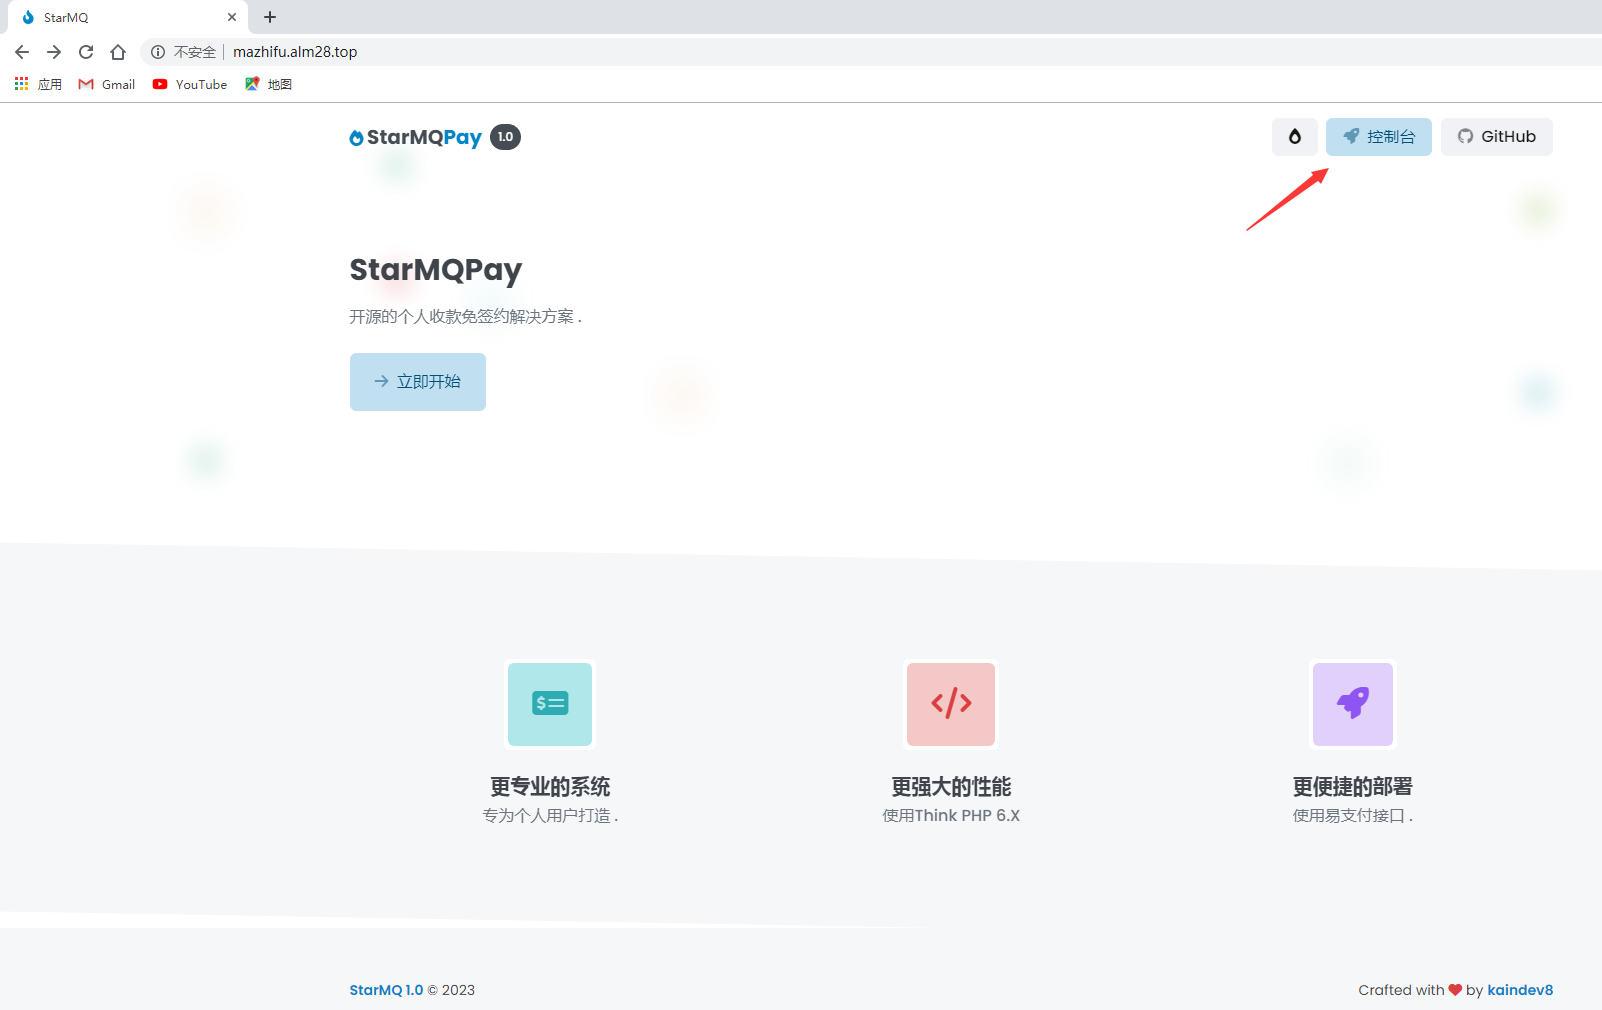Open the StarMQ 1.0 footer link
The width and height of the screenshot is (1602, 1010).
tap(386, 990)
